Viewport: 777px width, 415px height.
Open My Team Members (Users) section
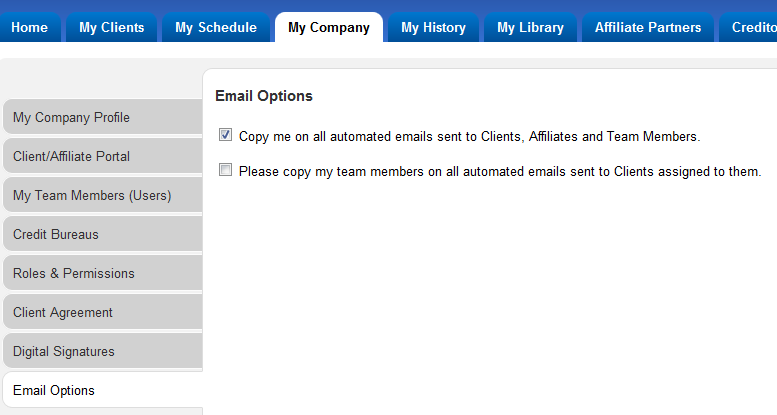point(103,195)
